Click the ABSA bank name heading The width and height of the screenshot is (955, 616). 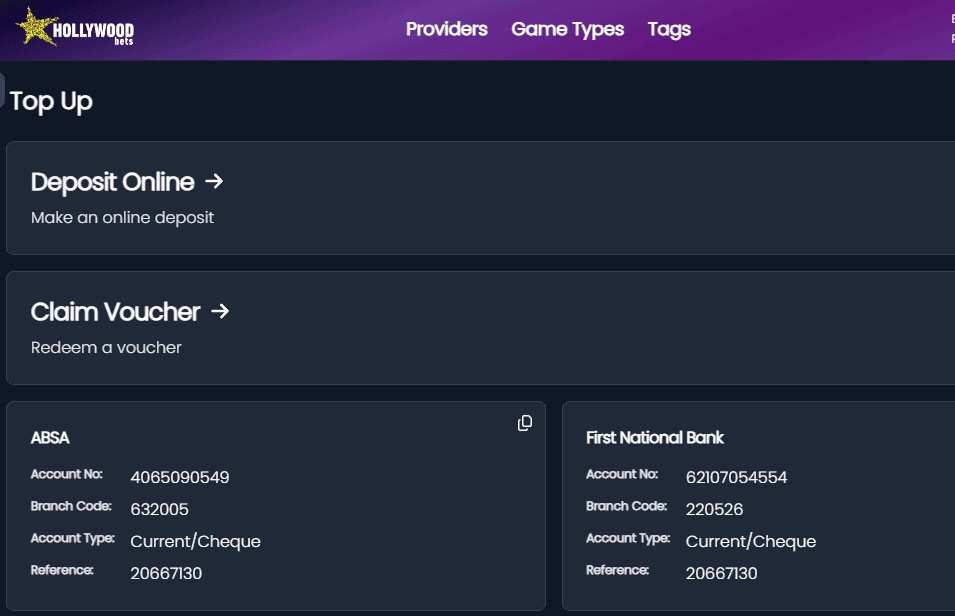click(x=50, y=438)
